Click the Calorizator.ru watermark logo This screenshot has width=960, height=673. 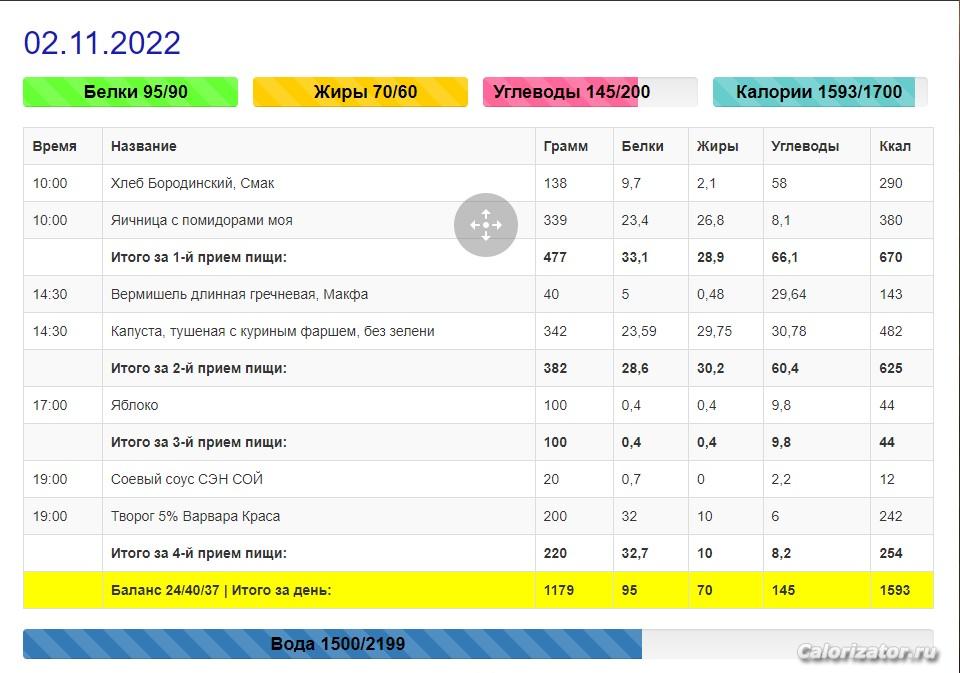(867, 653)
